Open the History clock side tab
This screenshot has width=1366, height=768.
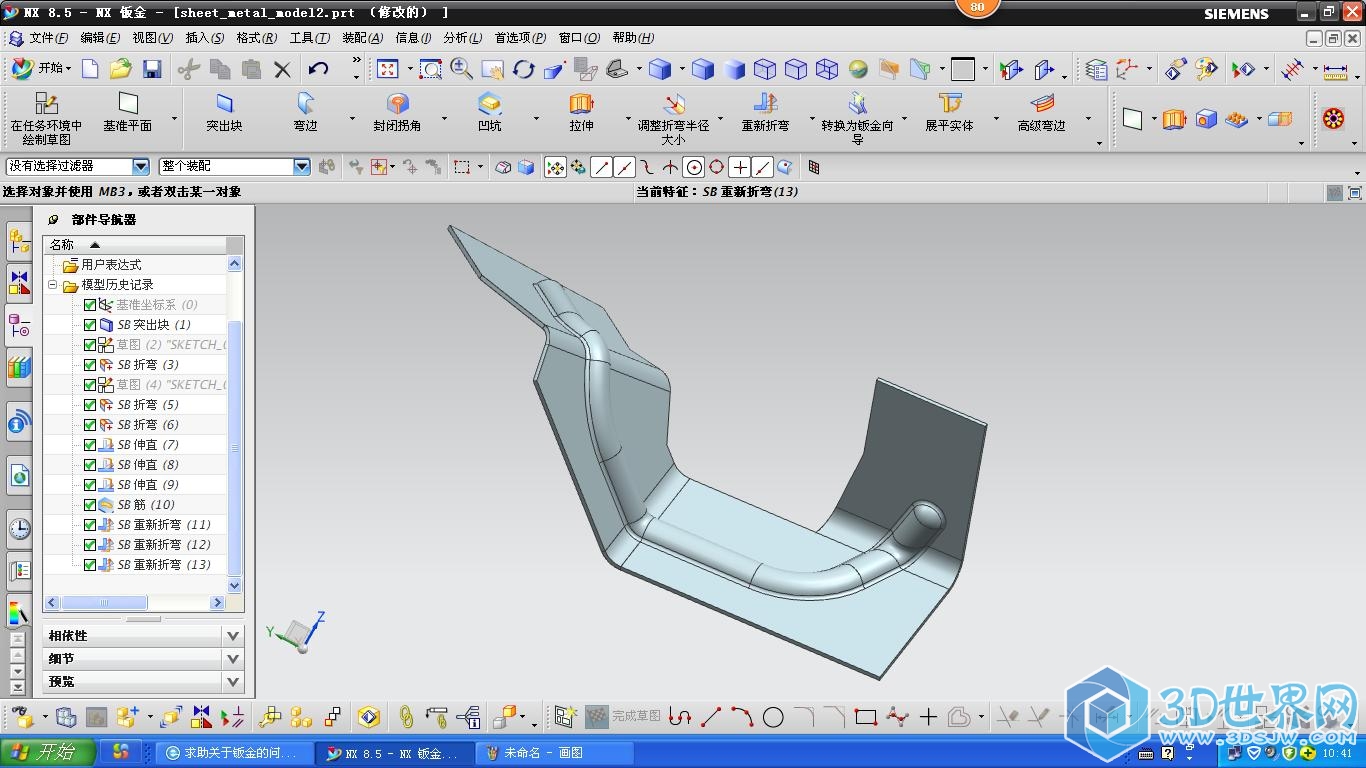tap(19, 528)
